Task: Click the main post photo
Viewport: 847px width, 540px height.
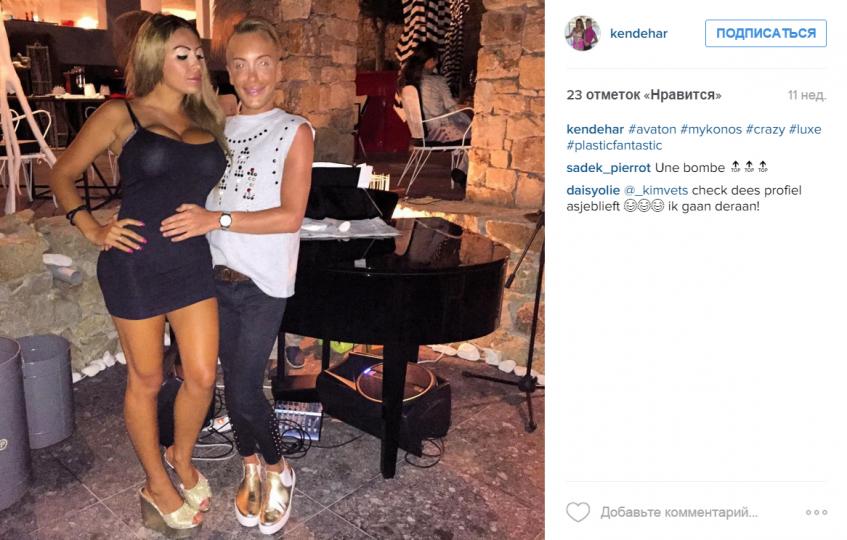Action: tap(272, 270)
